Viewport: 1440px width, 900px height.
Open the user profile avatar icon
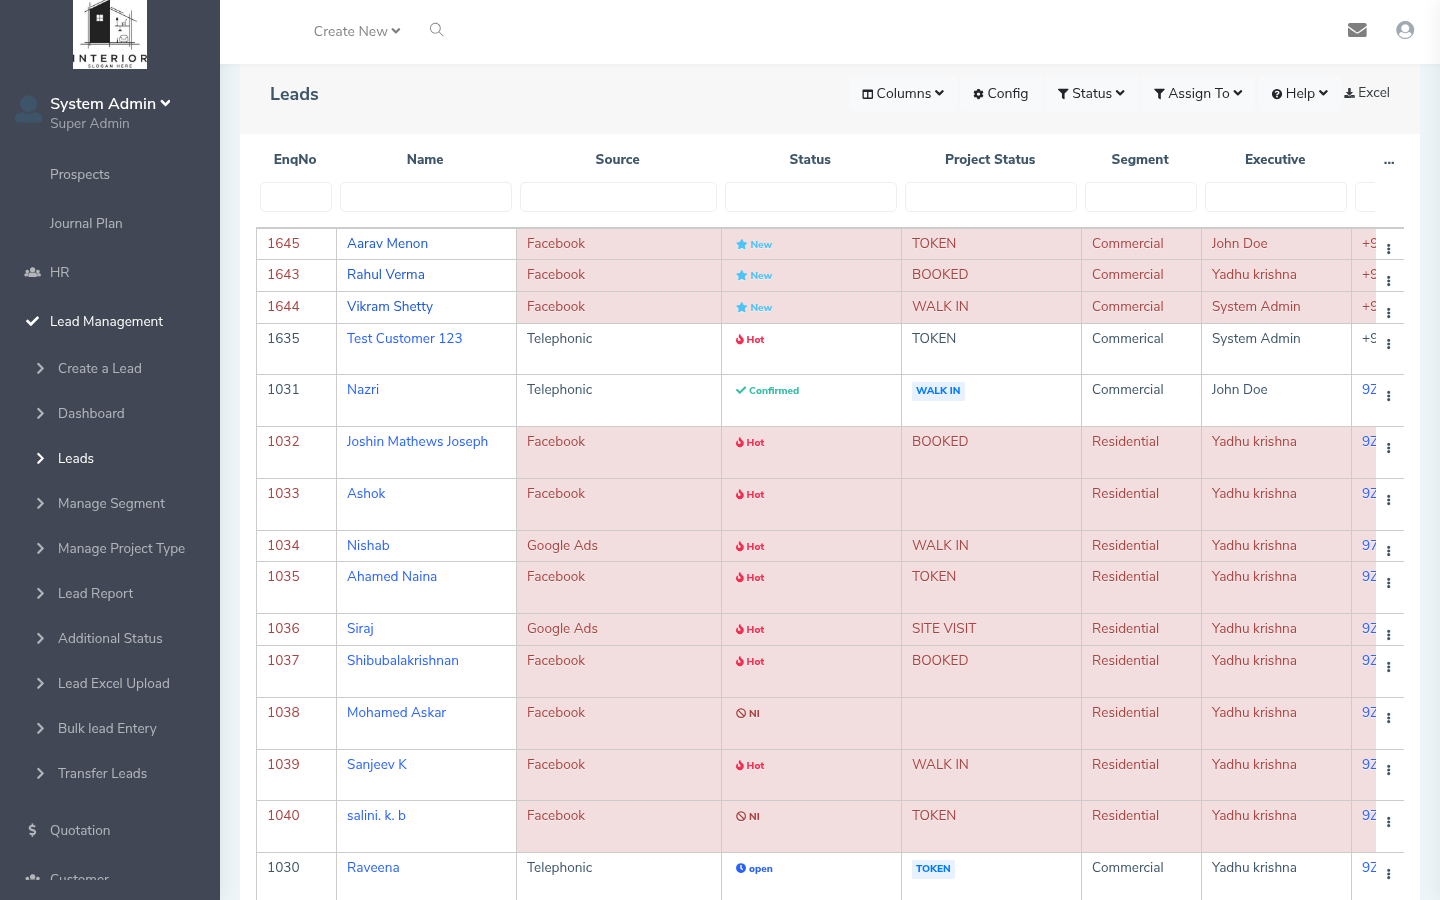click(x=1405, y=30)
